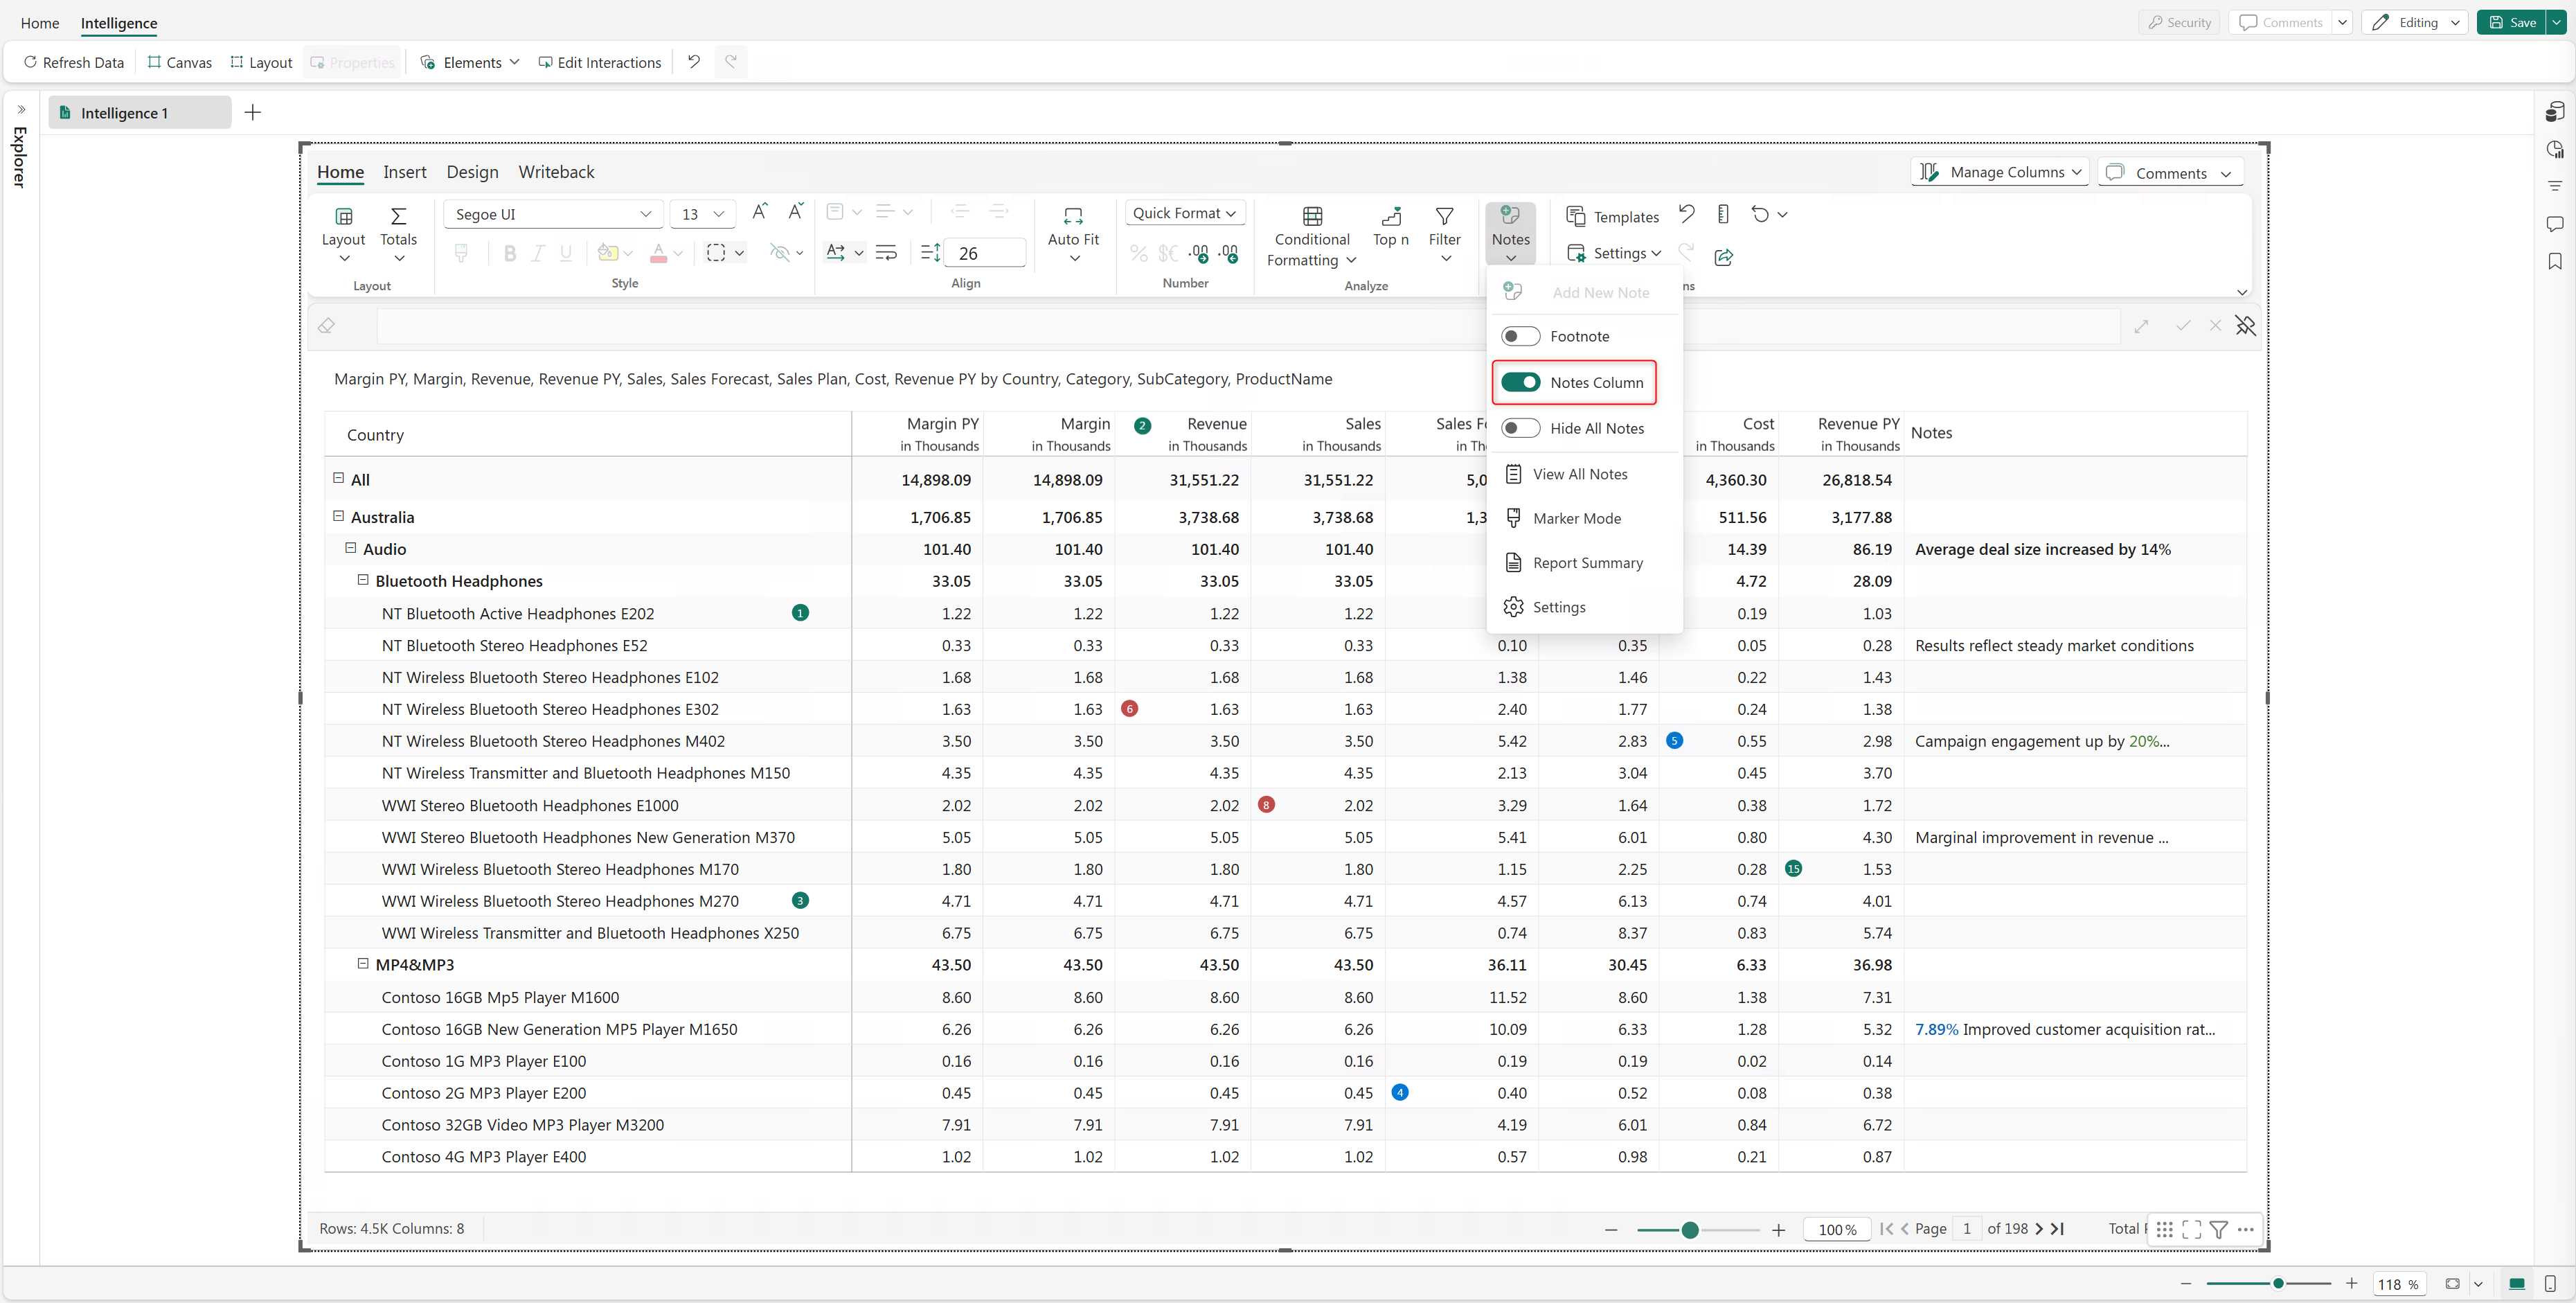The width and height of the screenshot is (2576, 1303).
Task: Click the page number input field
Action: [1966, 1229]
